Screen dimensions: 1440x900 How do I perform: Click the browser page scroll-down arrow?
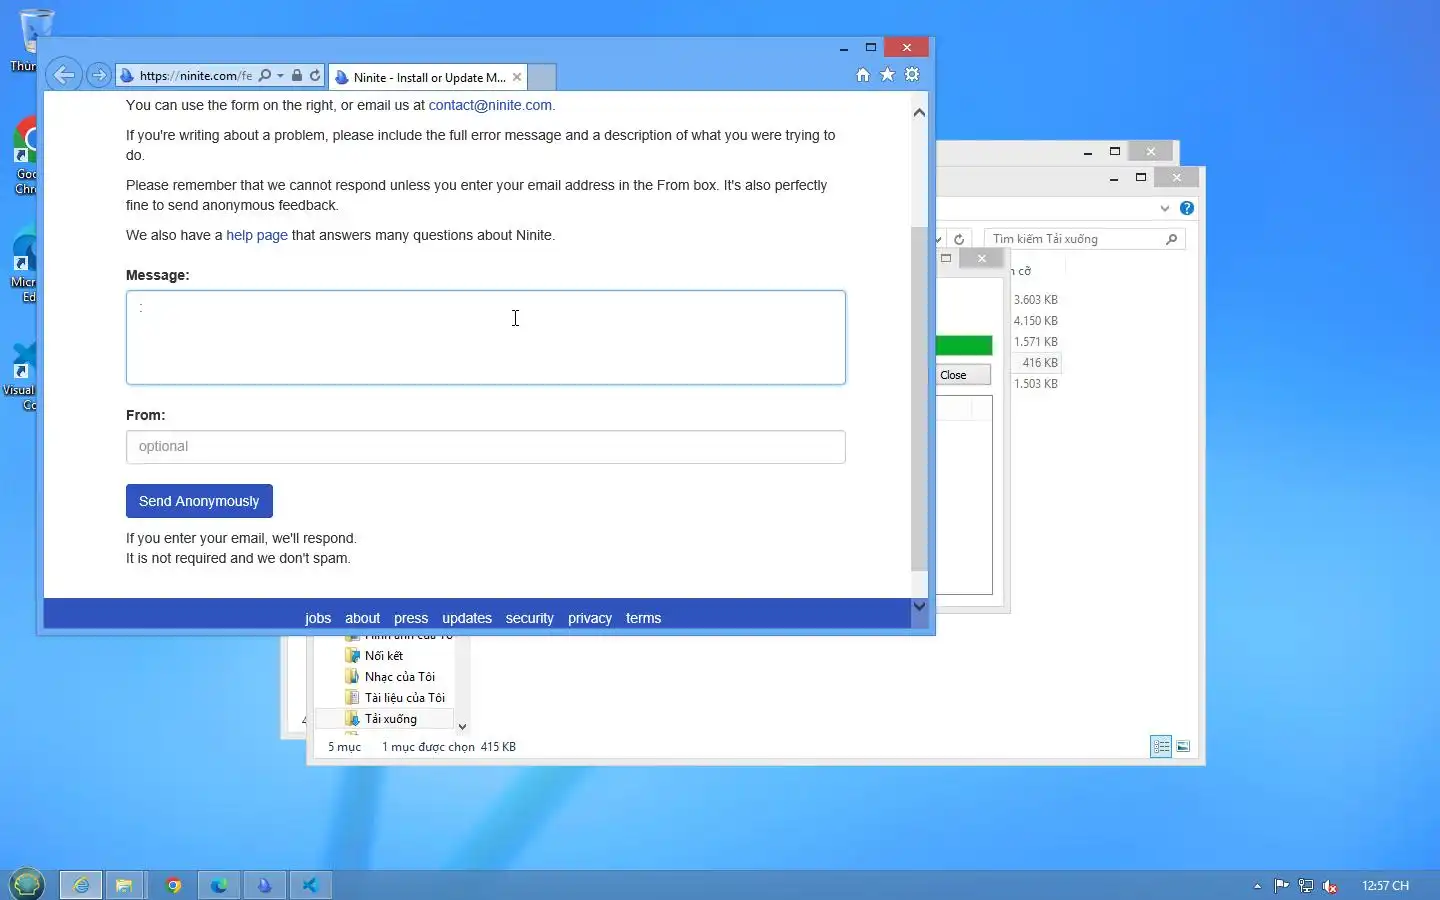coord(919,606)
